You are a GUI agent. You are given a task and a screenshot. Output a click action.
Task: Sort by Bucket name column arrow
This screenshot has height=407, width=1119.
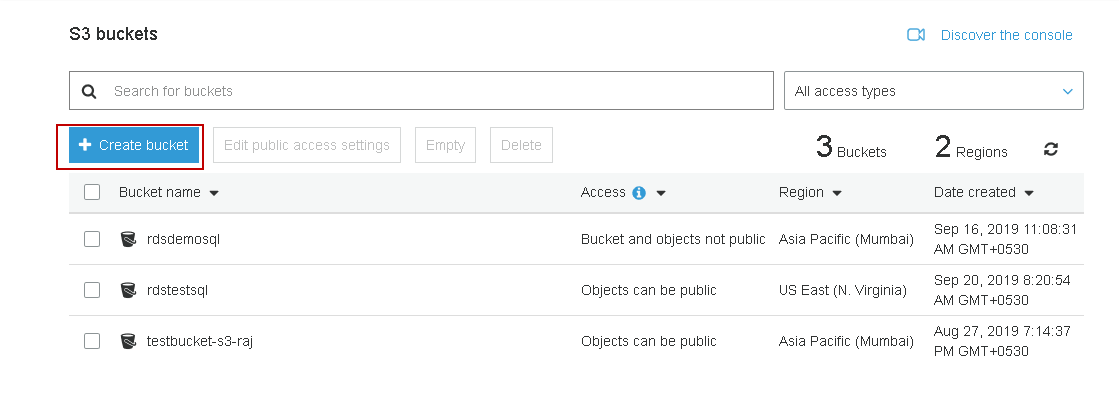[214, 193]
